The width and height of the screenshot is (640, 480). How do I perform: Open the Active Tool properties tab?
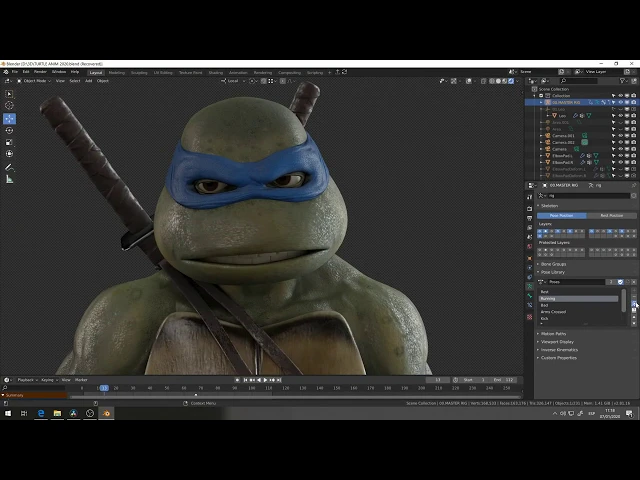point(529,197)
